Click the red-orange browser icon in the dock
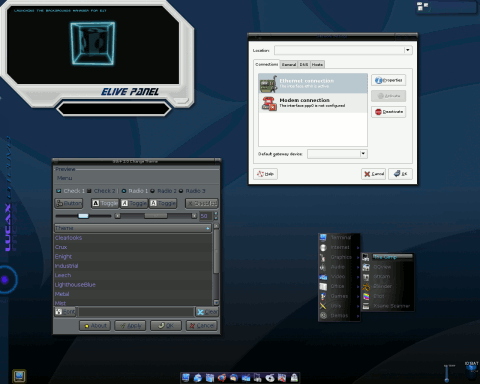 222,377
